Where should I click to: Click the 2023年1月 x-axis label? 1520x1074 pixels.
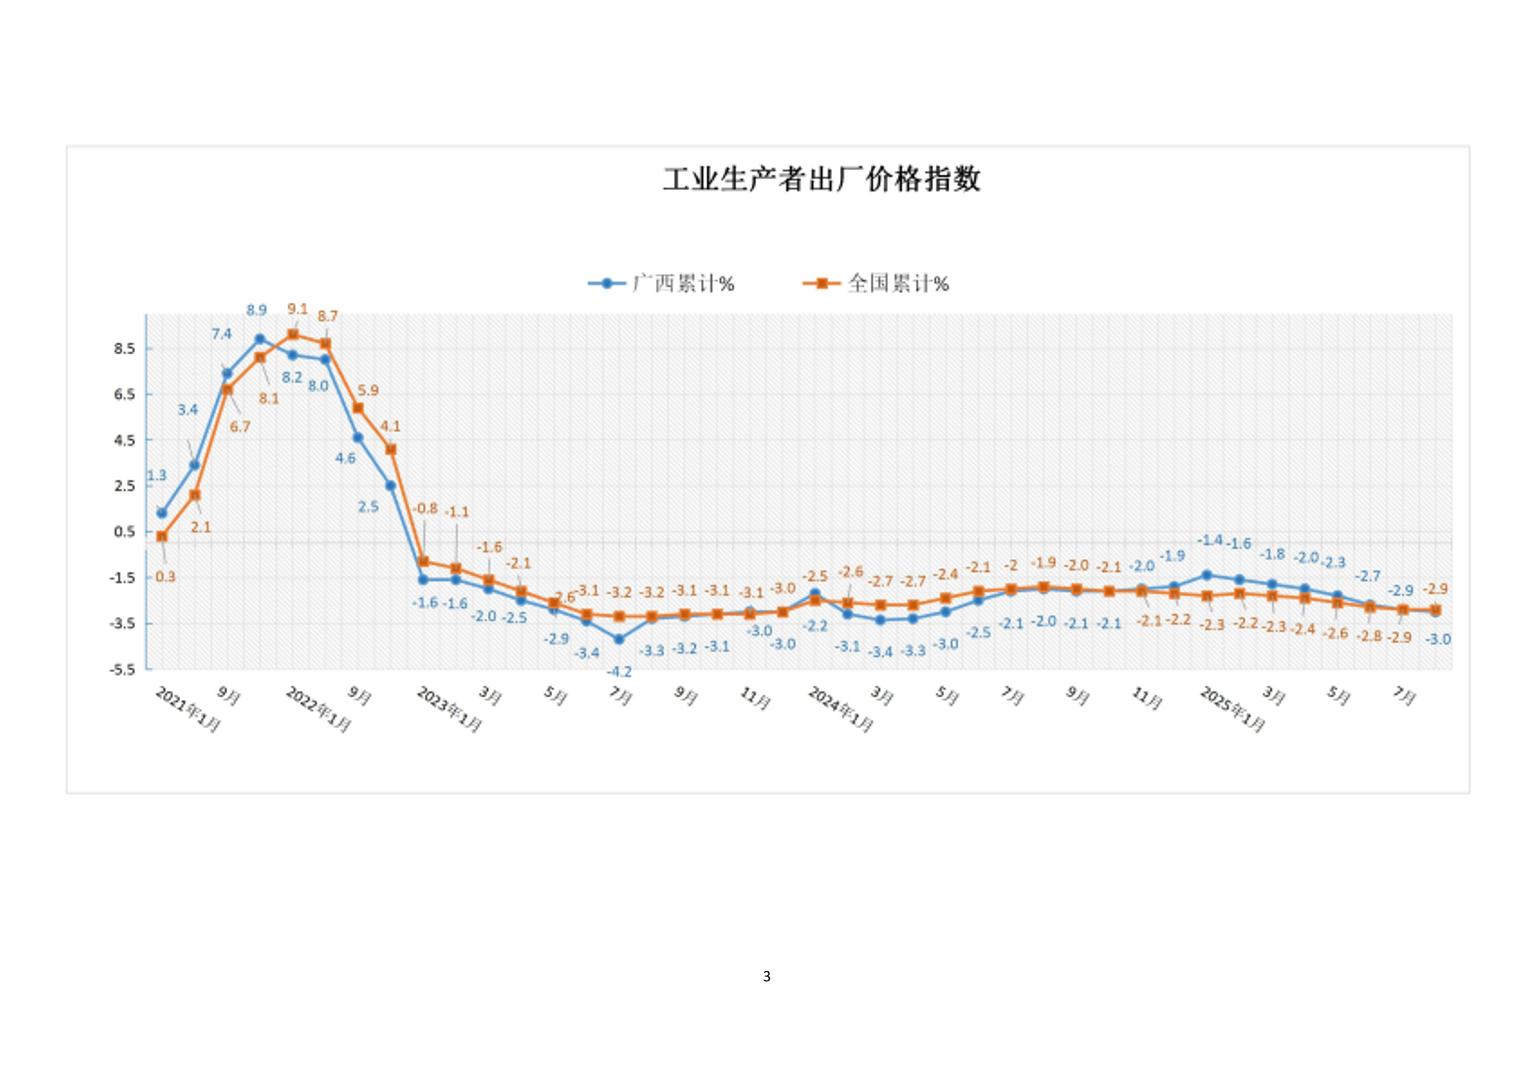pos(449,709)
